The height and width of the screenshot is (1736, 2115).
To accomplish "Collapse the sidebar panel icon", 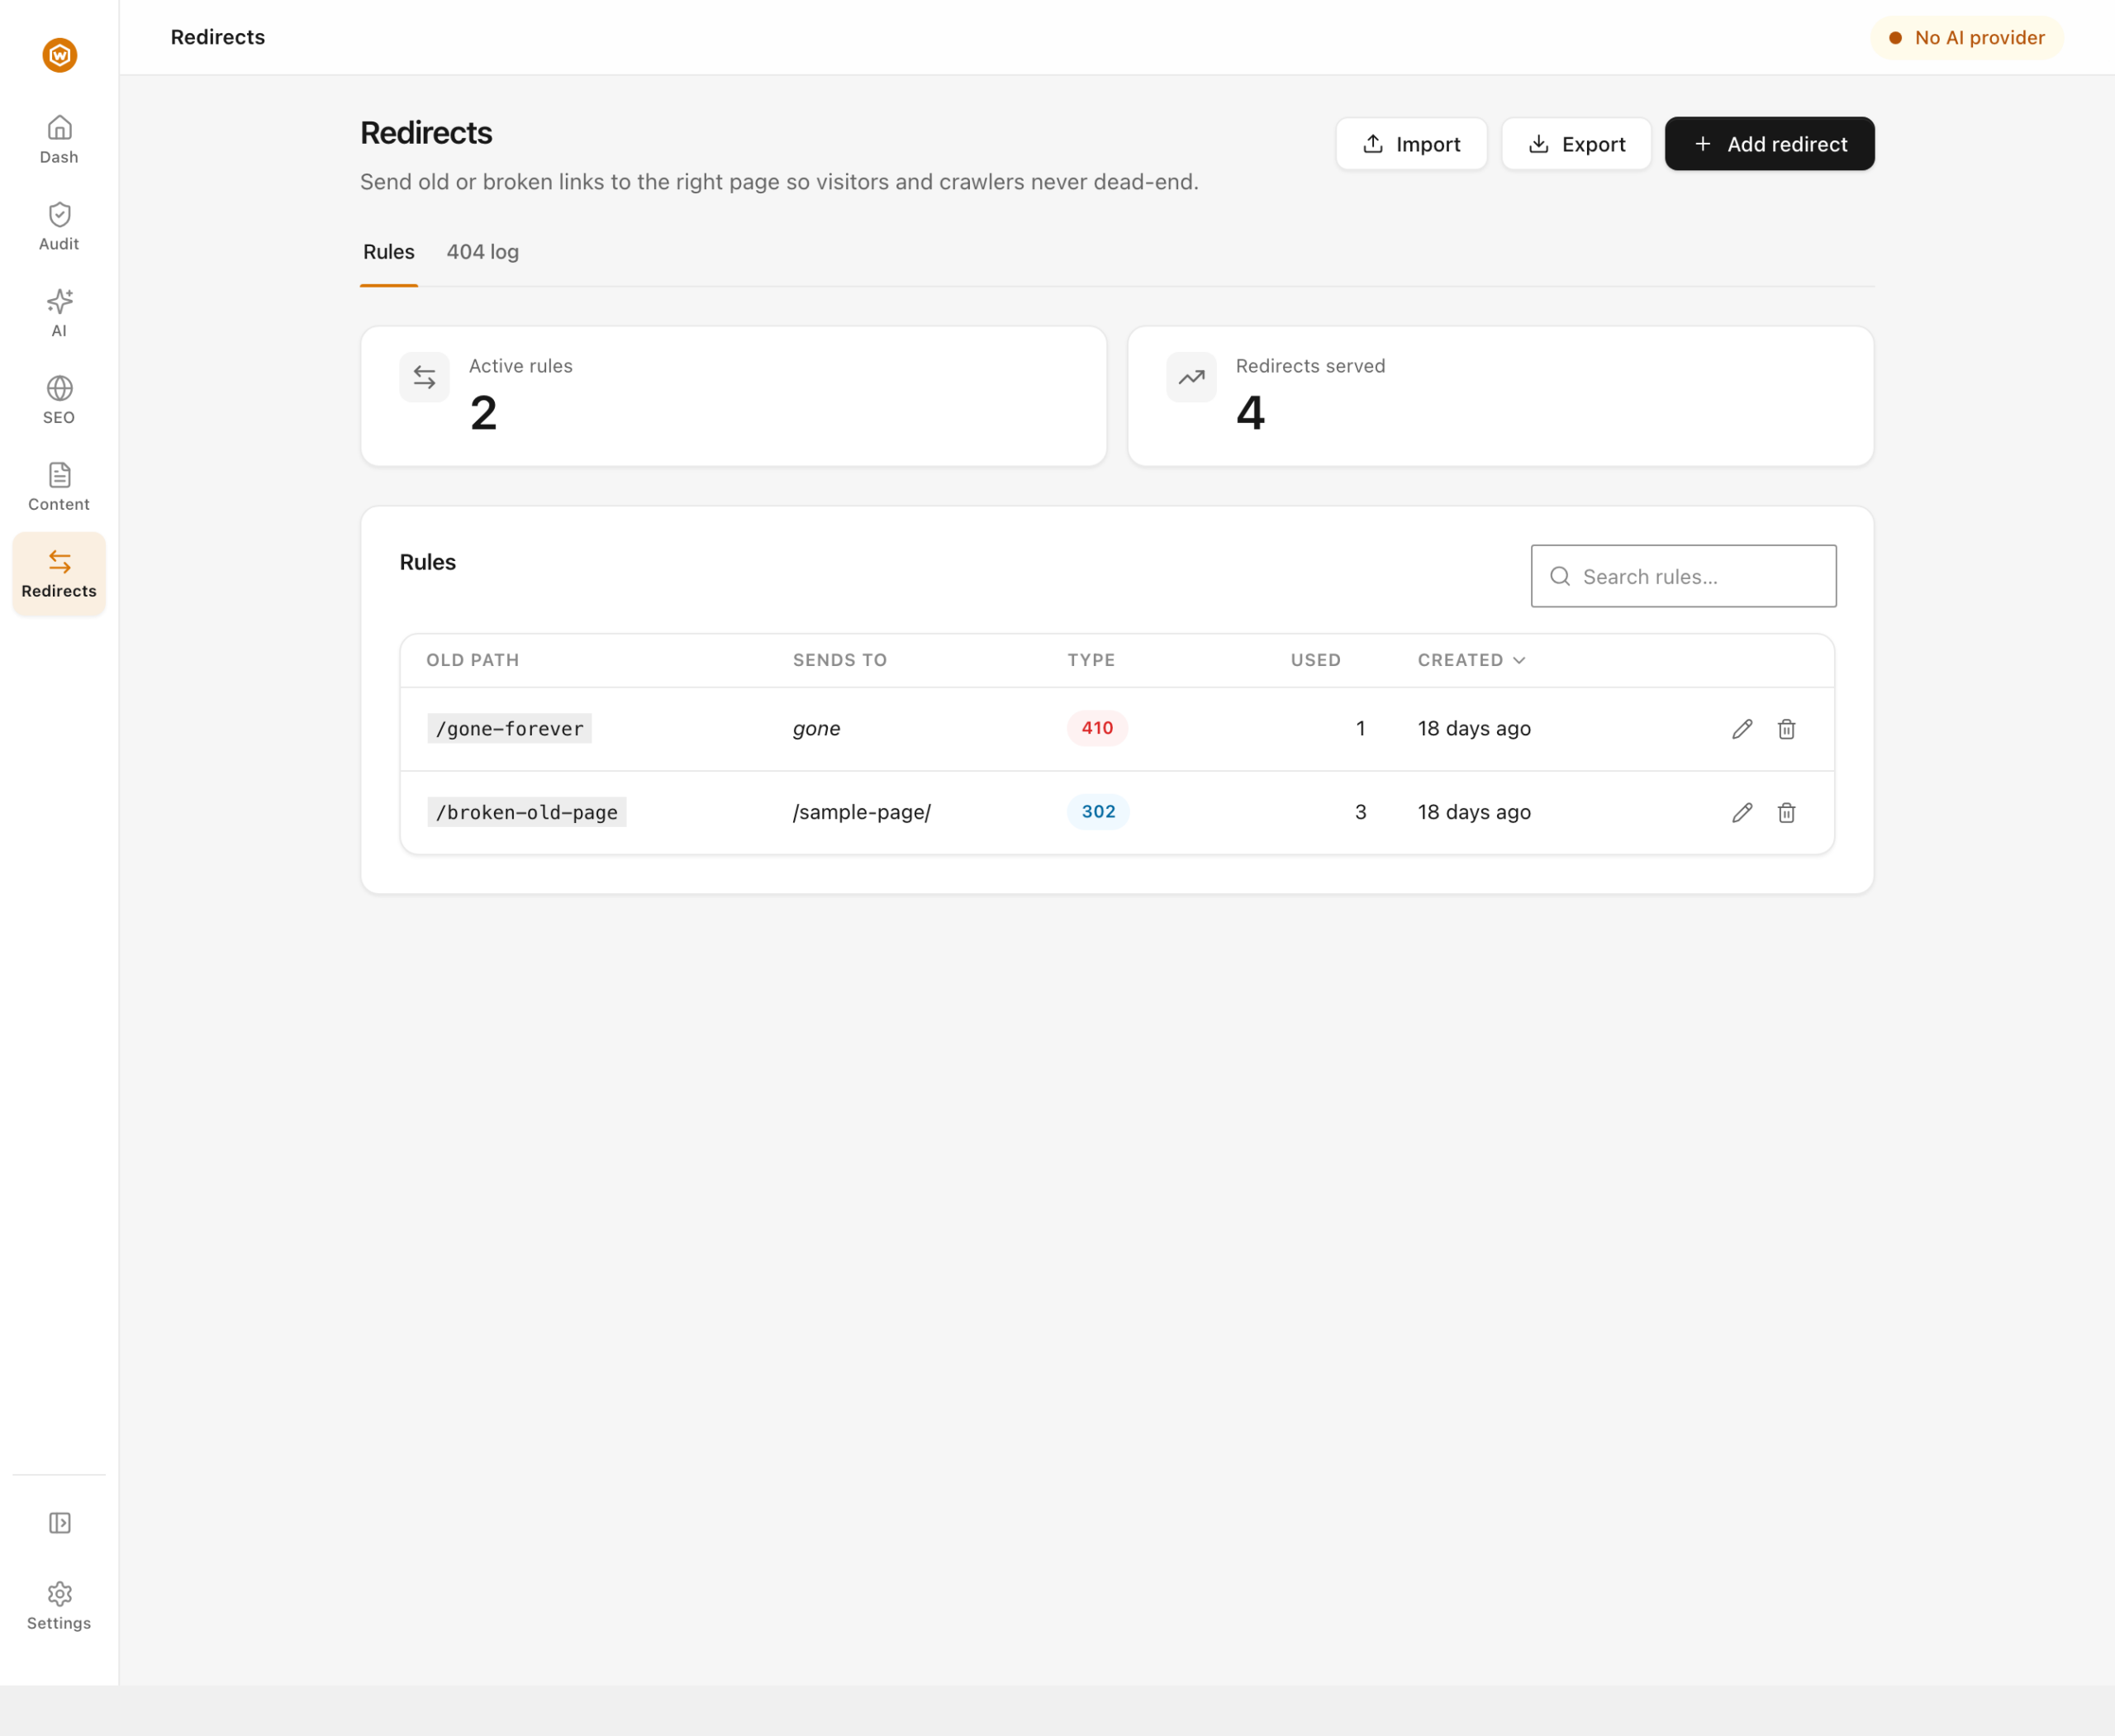I will [x=59, y=1522].
